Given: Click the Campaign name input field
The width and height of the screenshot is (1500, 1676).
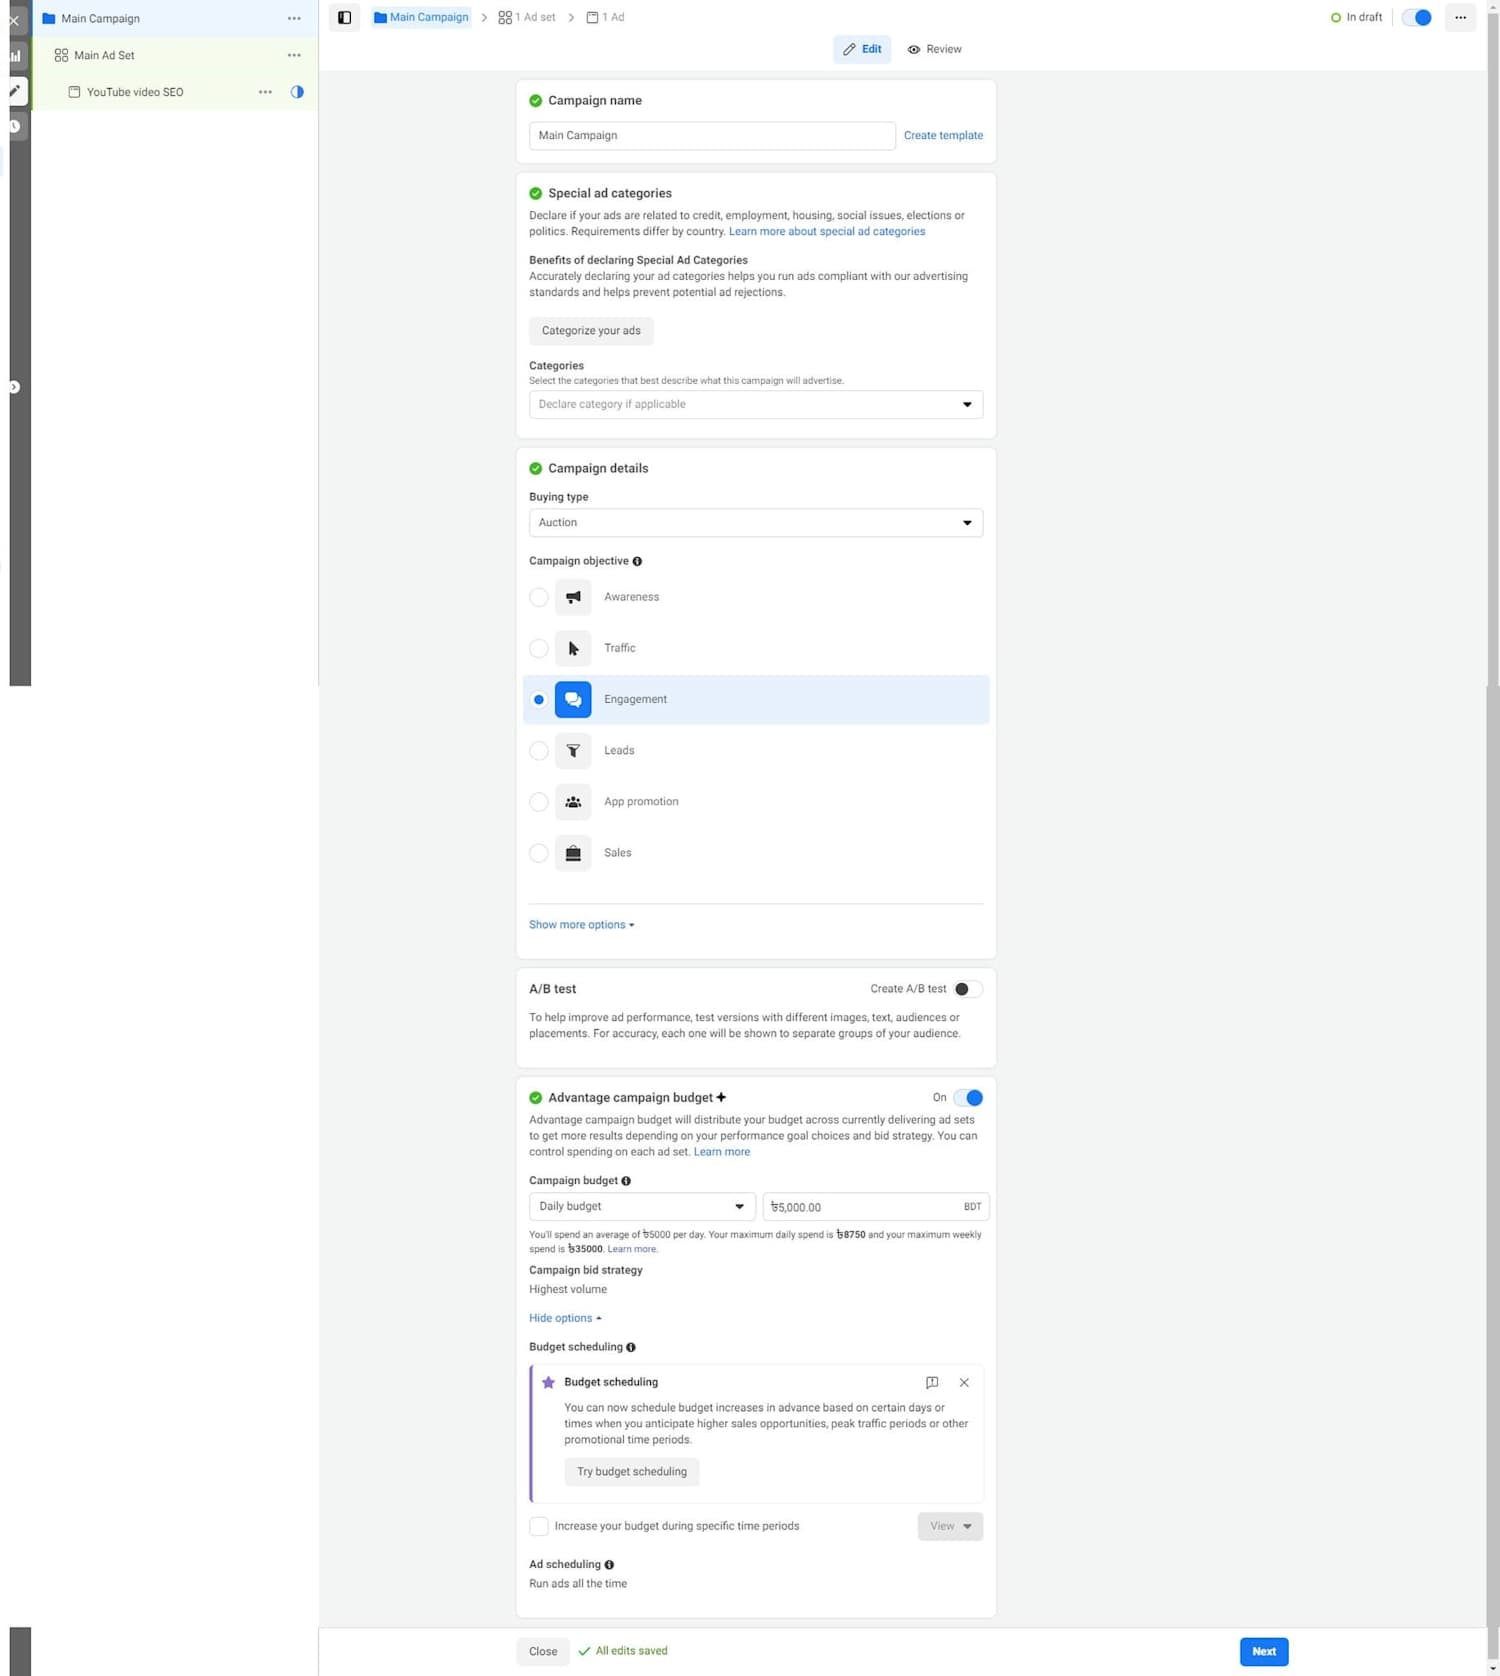Looking at the screenshot, I should click(x=712, y=136).
